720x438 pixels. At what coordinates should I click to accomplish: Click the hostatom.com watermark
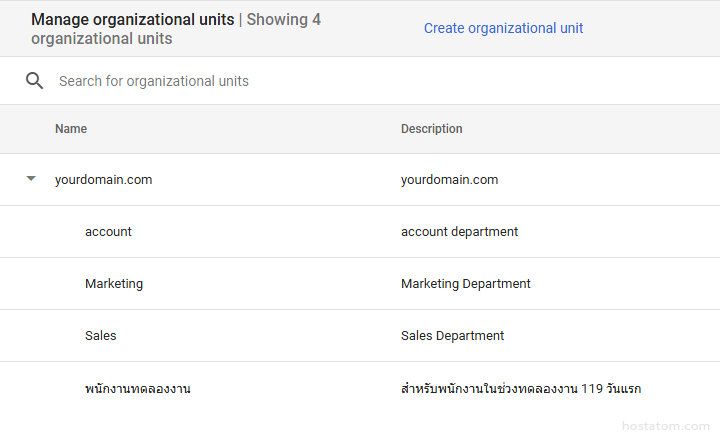[x=665, y=425]
